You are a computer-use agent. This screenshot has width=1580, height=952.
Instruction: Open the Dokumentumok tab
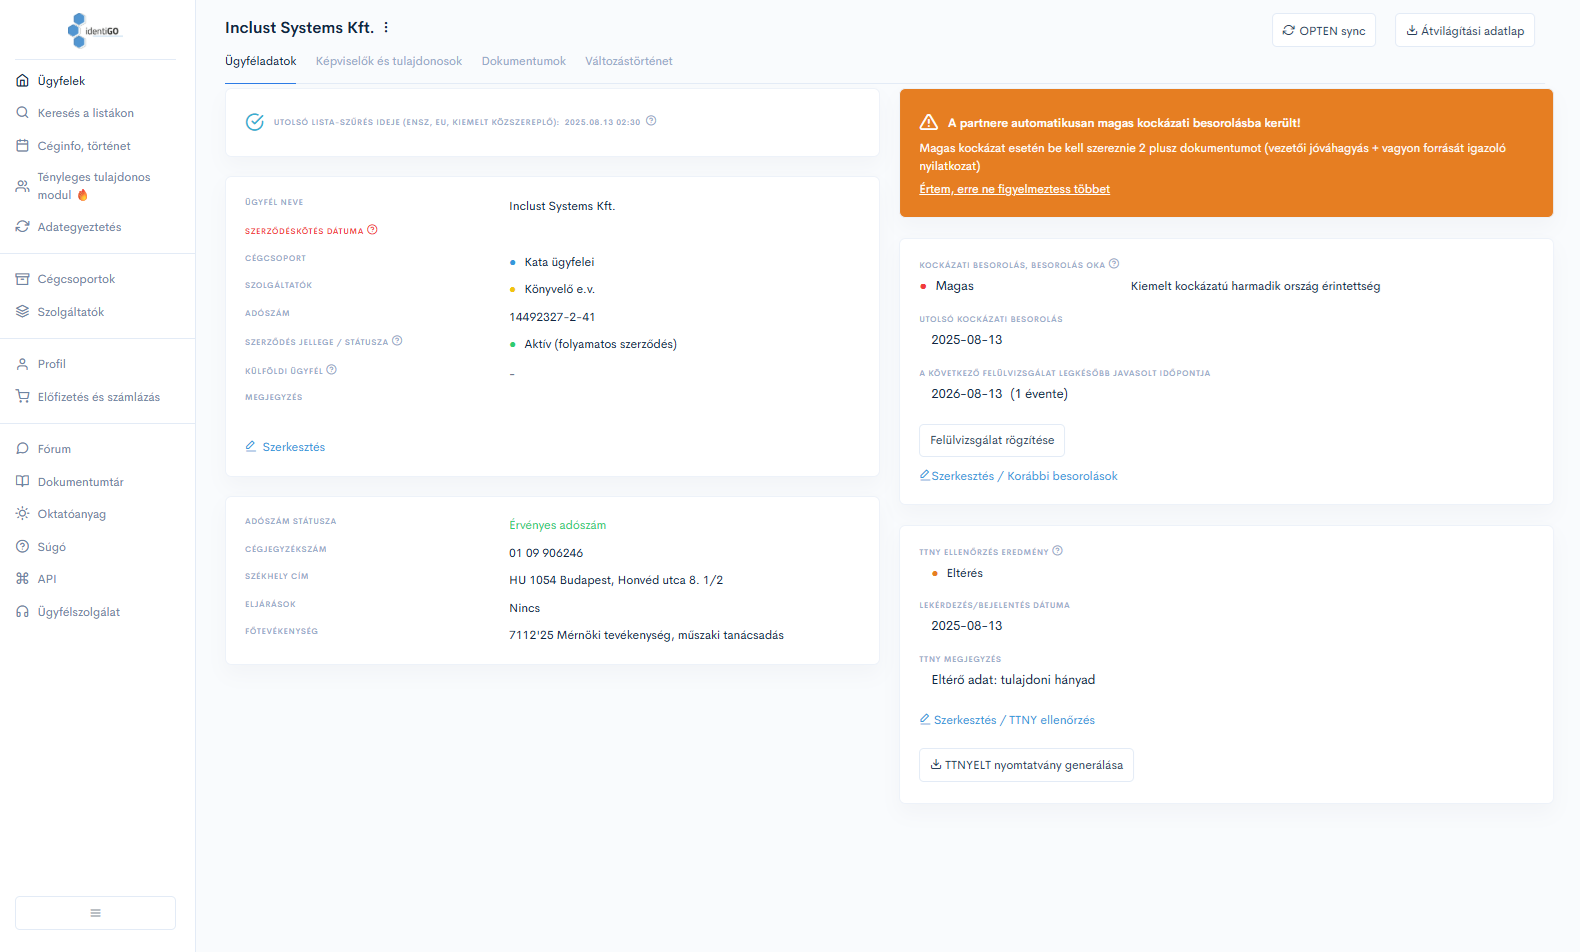(x=523, y=61)
